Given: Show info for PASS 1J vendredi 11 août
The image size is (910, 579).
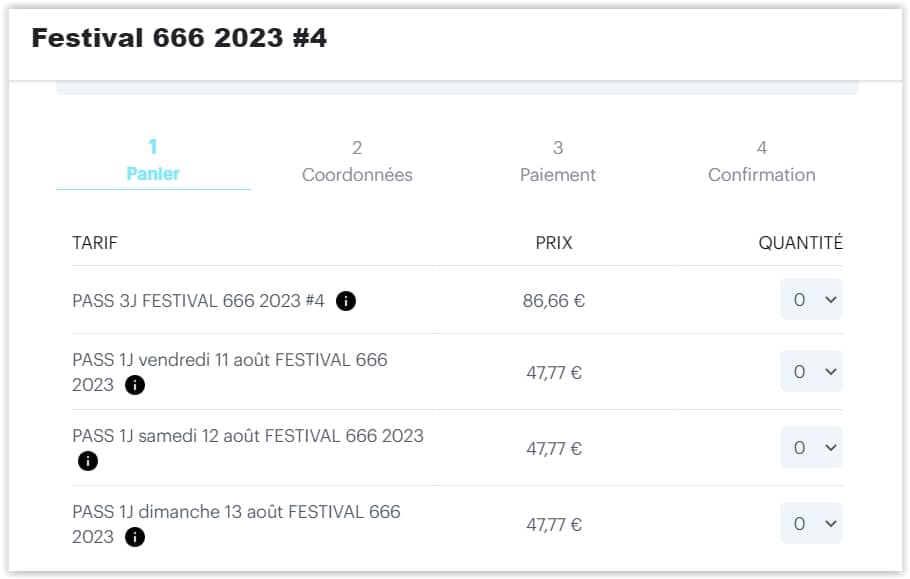Looking at the screenshot, I should [x=135, y=385].
